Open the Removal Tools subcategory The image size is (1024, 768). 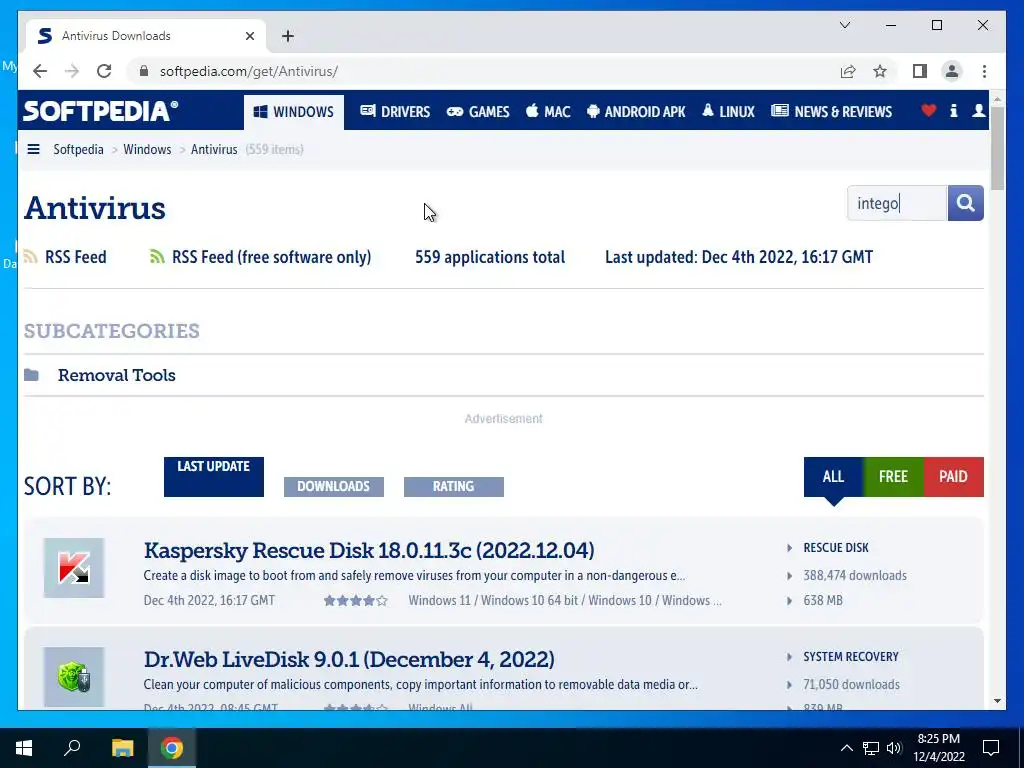point(116,376)
